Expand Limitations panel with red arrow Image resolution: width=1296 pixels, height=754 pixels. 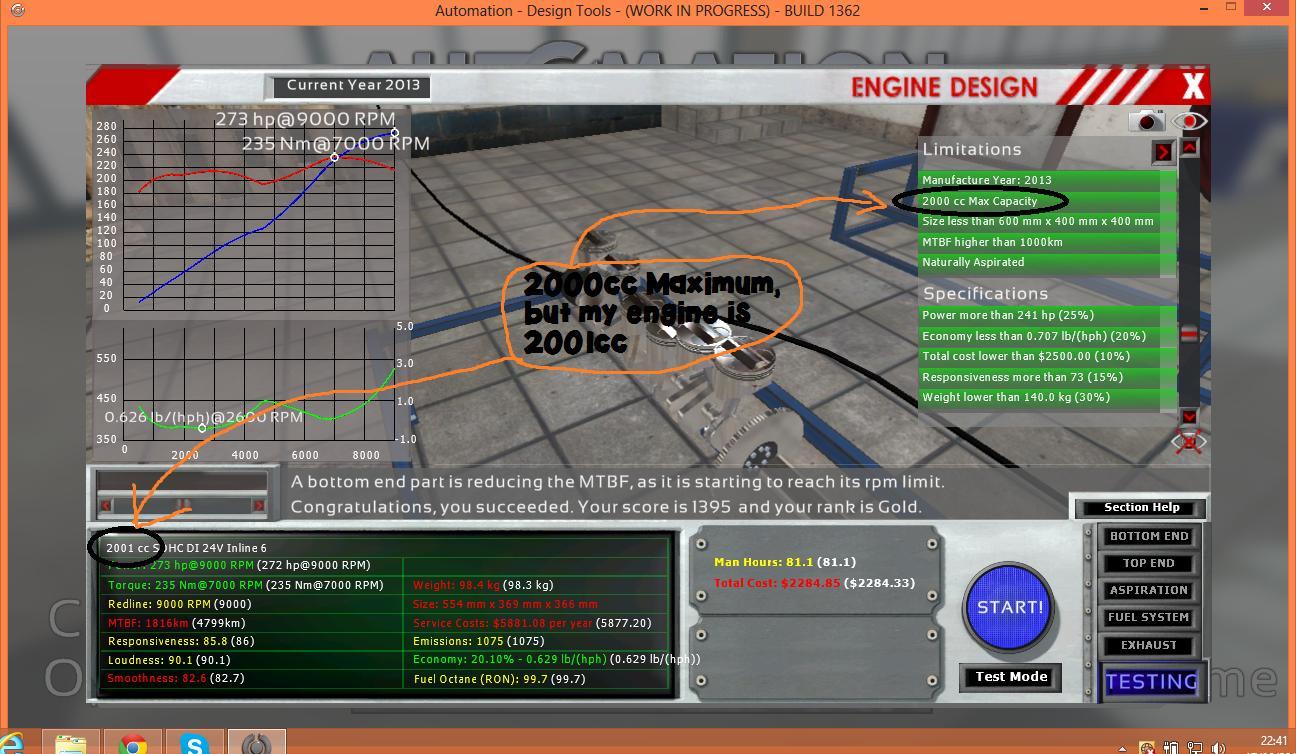pos(1162,152)
